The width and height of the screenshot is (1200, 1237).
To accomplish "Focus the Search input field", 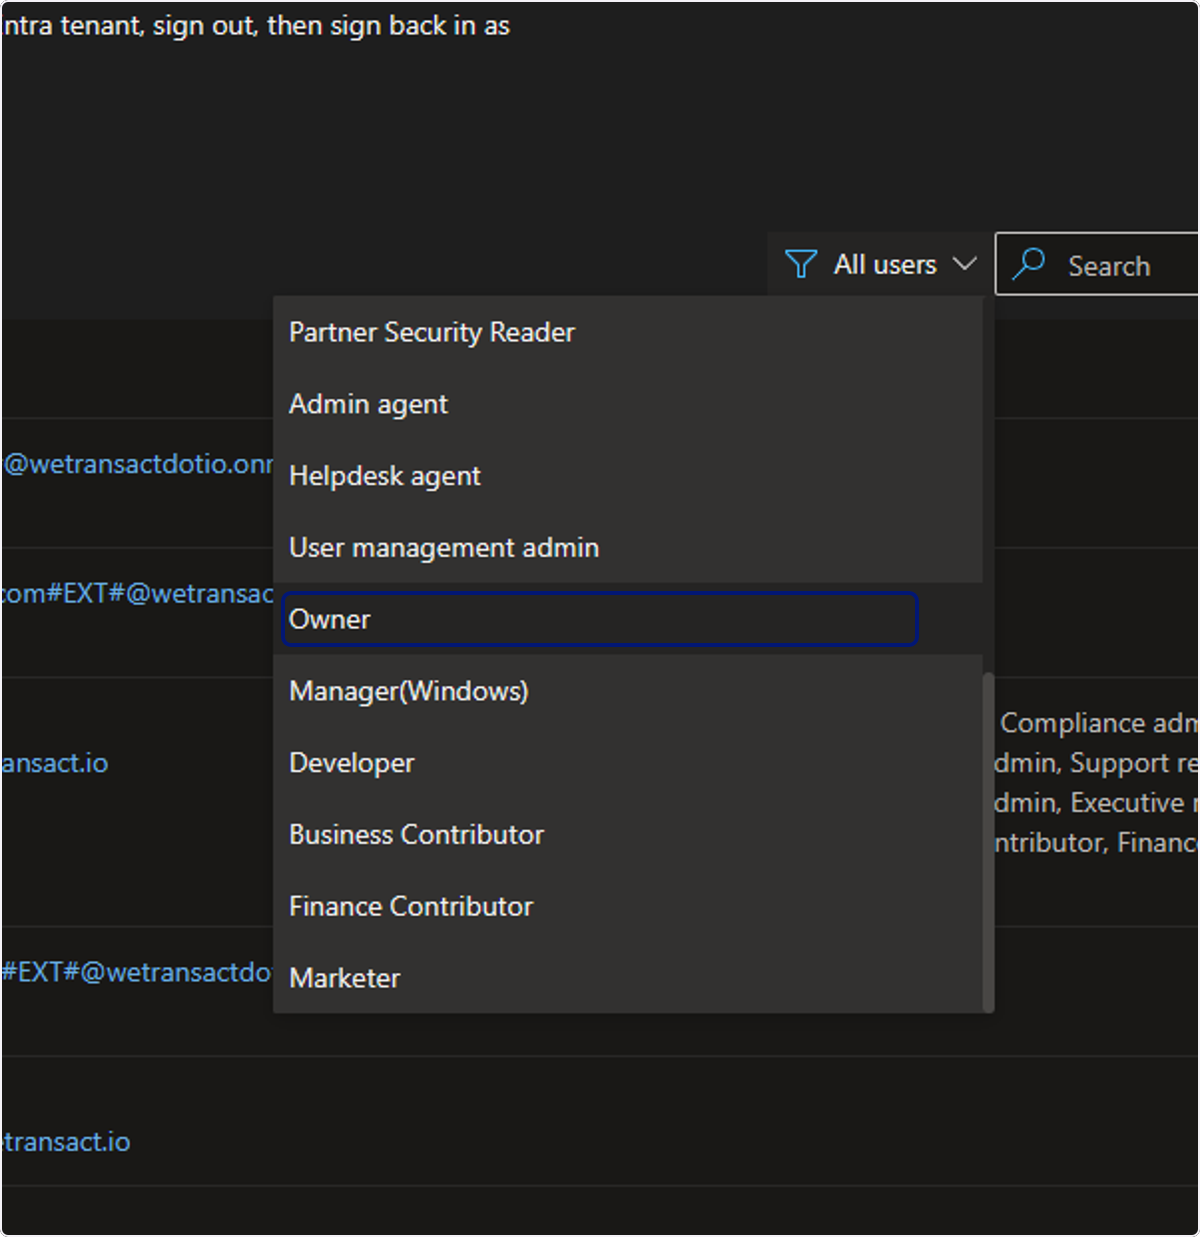I will [1097, 264].
